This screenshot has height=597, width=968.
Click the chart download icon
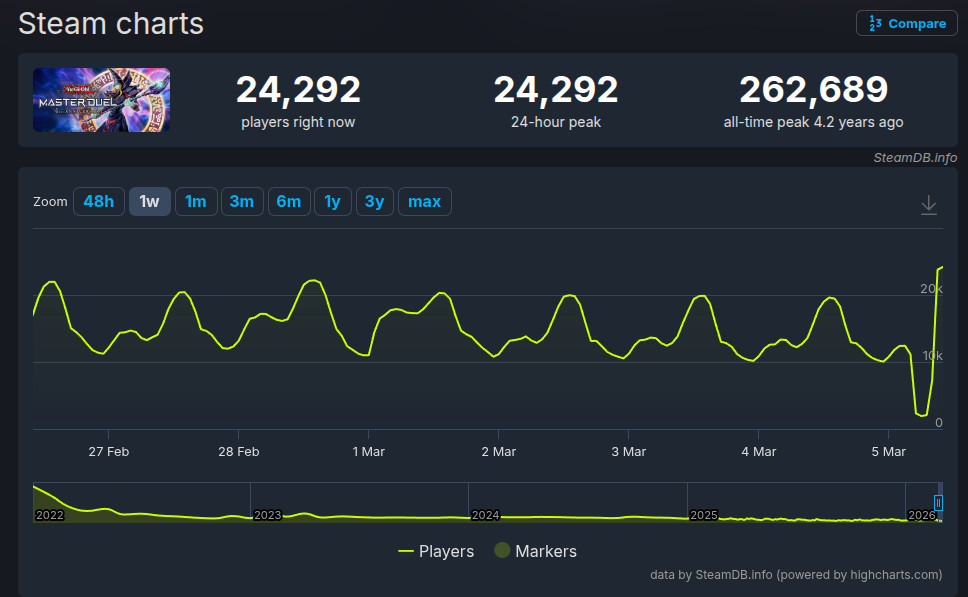[928, 205]
